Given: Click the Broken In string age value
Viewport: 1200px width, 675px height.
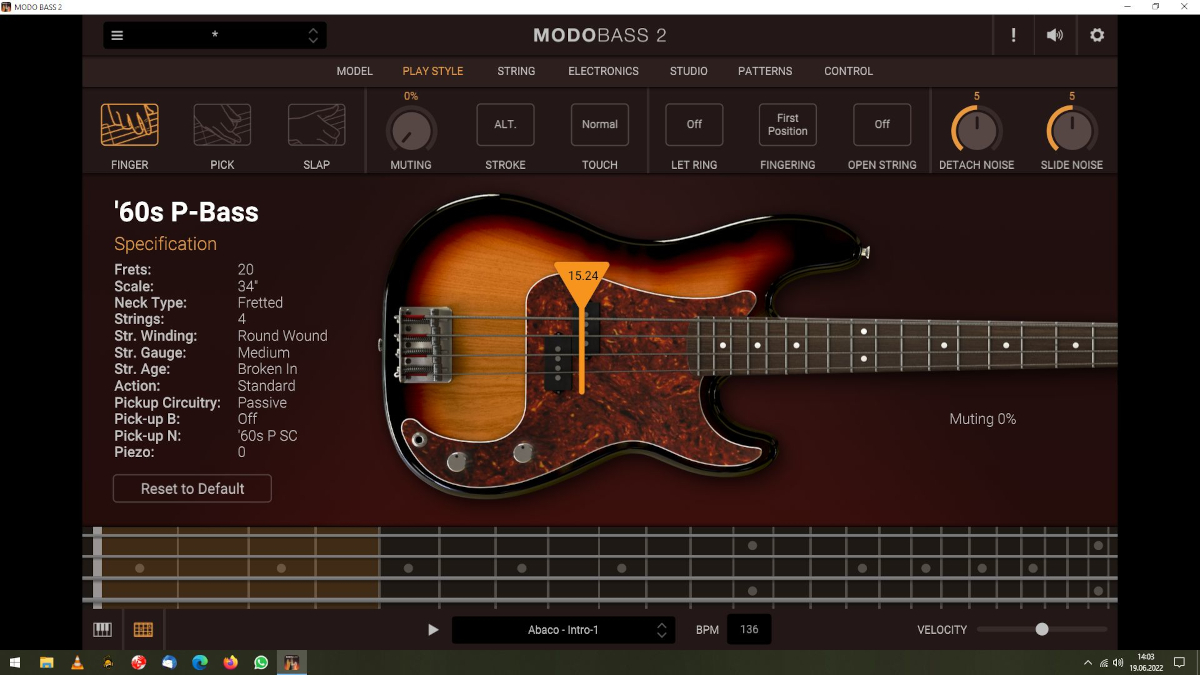Looking at the screenshot, I should 267,369.
